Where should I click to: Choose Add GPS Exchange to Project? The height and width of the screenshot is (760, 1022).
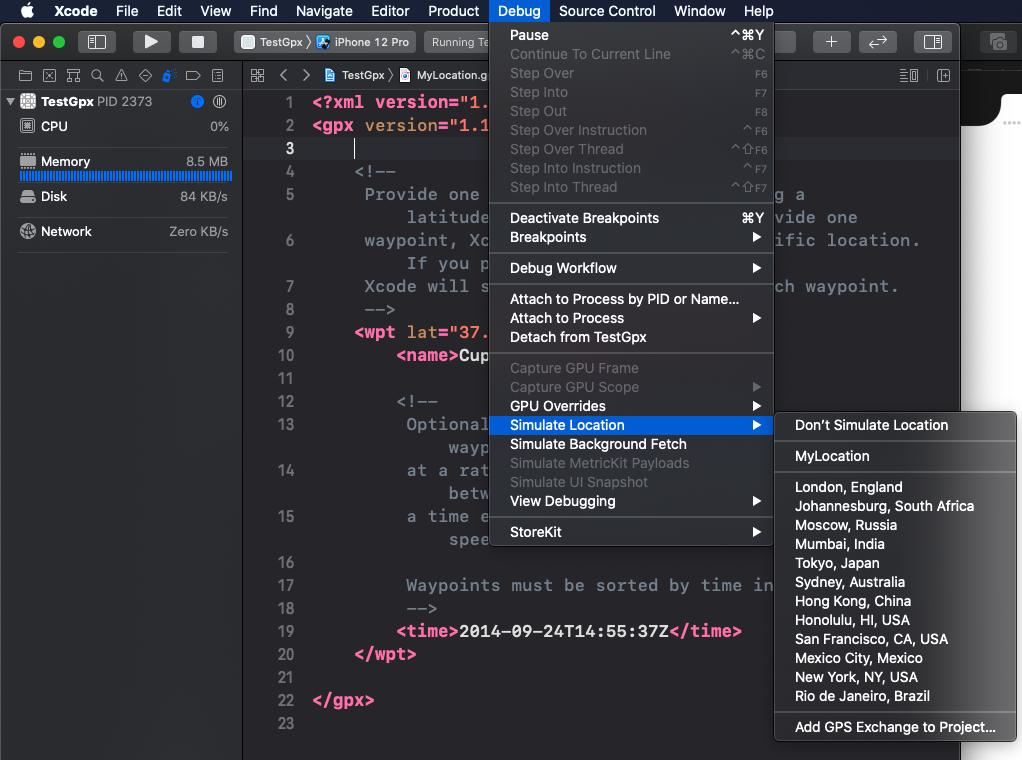click(894, 727)
